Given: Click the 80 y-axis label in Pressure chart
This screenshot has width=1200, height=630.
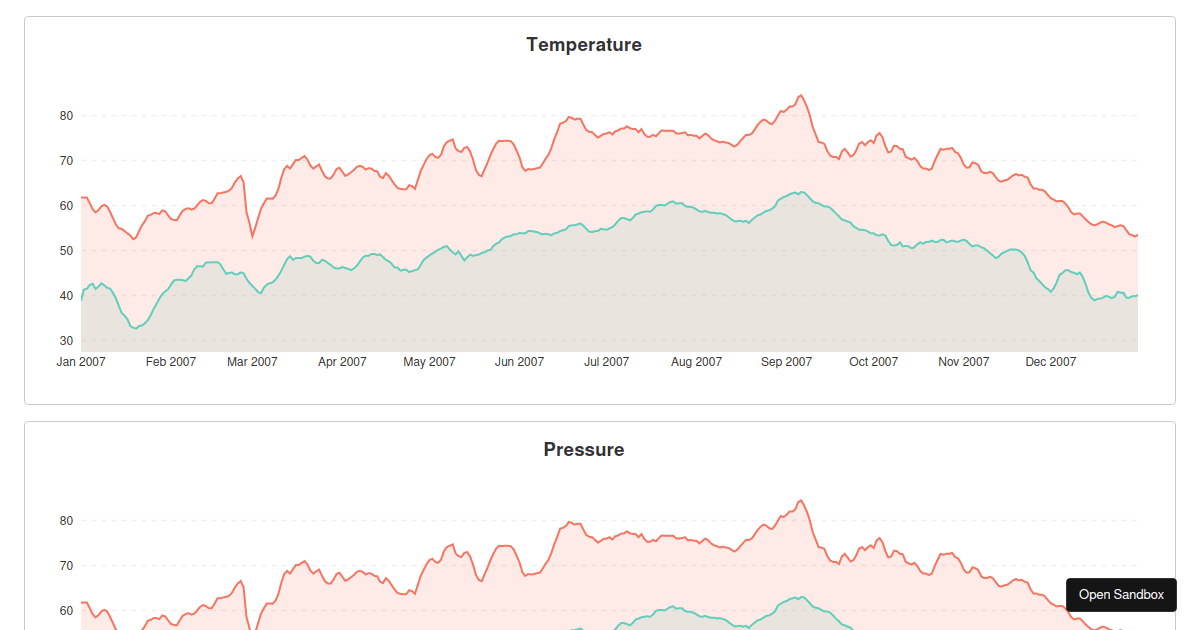Looking at the screenshot, I should pos(67,521).
